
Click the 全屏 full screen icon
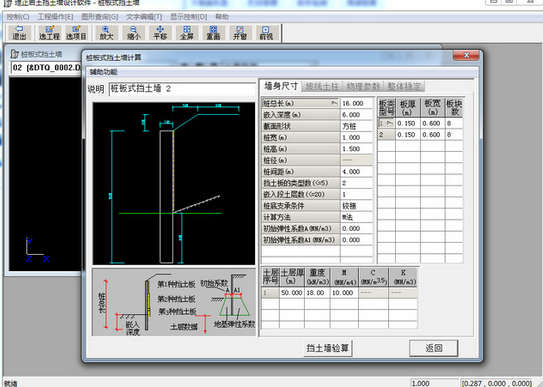point(187,33)
